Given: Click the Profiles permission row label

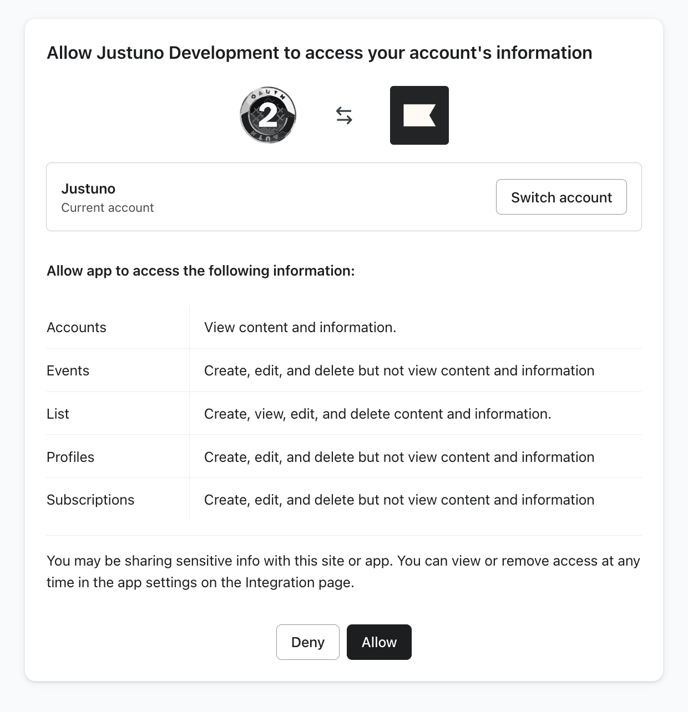Looking at the screenshot, I should [x=70, y=457].
